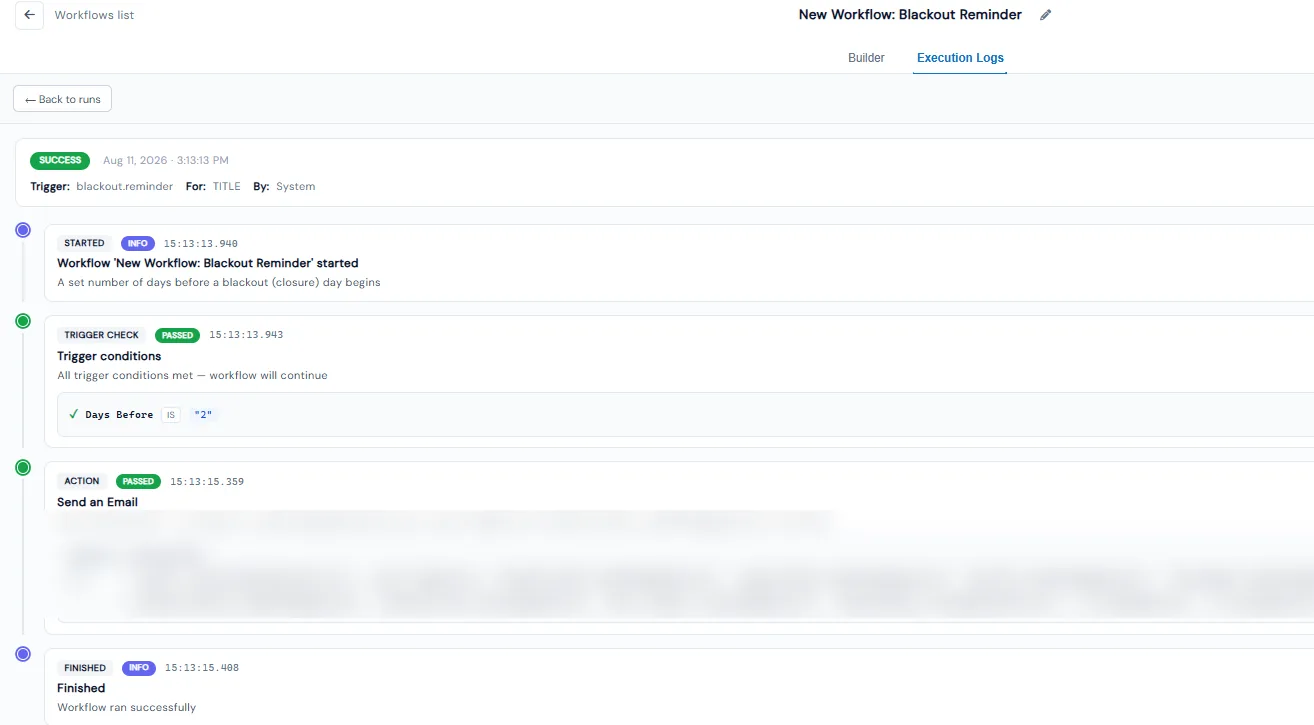1314x725 pixels.
Task: Click the 'Workflow ... started' log heading
Action: pyautogui.click(x=207, y=263)
